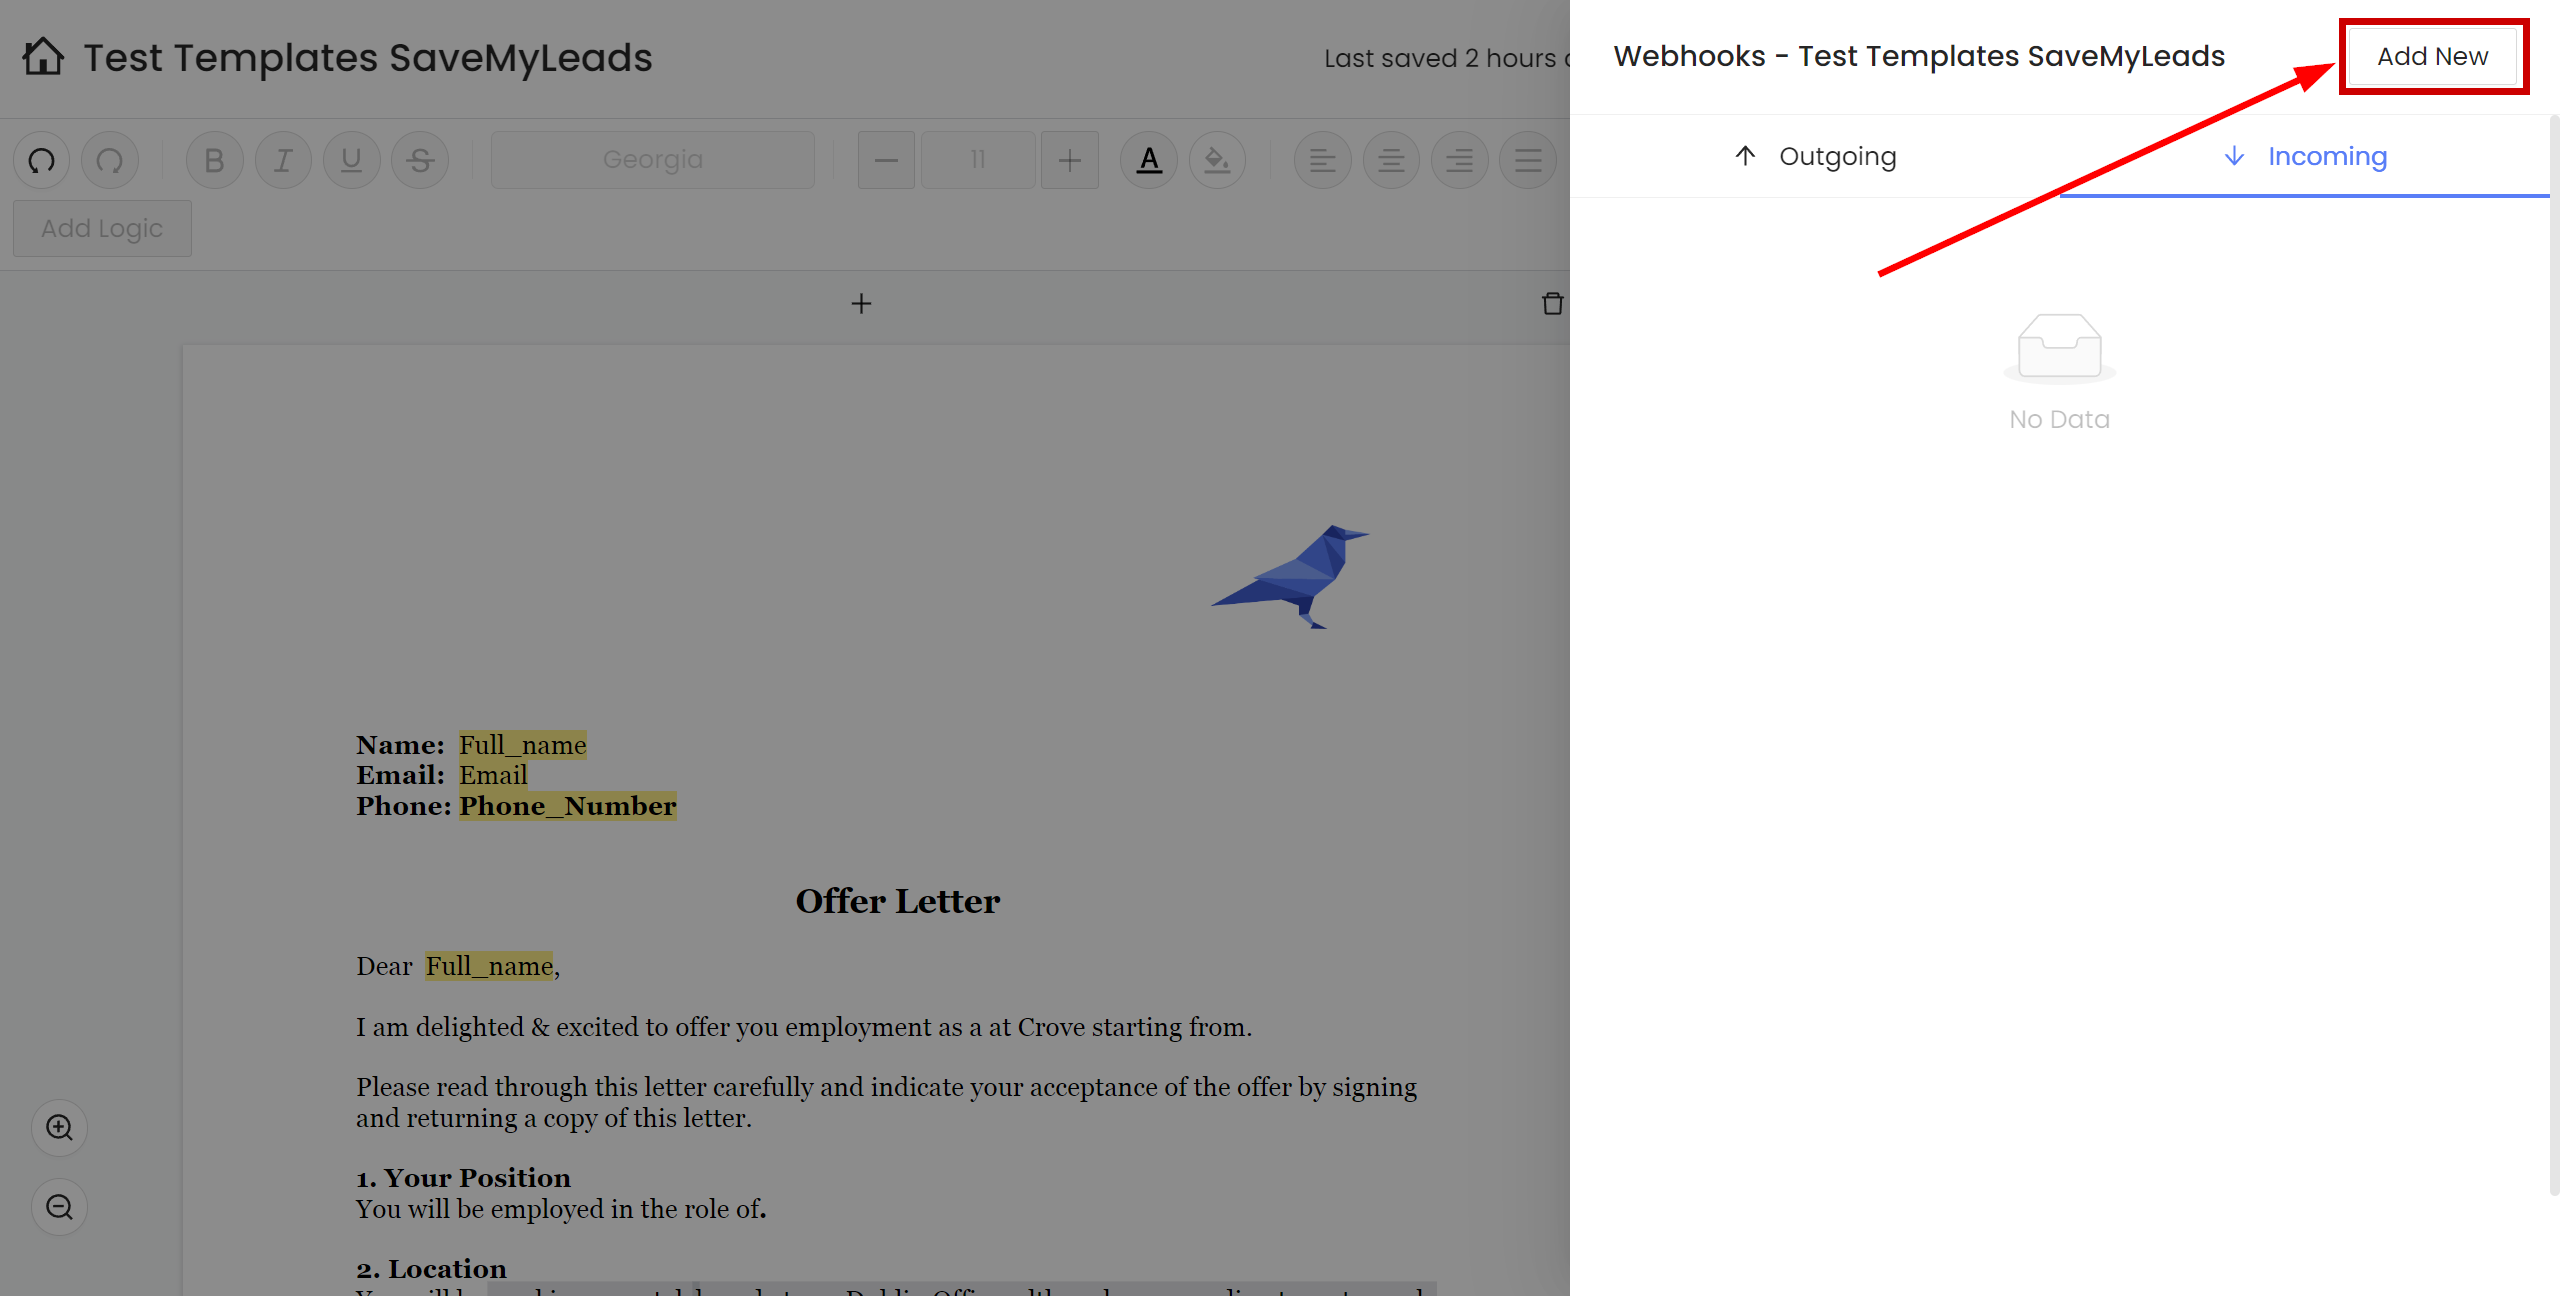
Task: Click the Email variable field
Action: [x=493, y=775]
